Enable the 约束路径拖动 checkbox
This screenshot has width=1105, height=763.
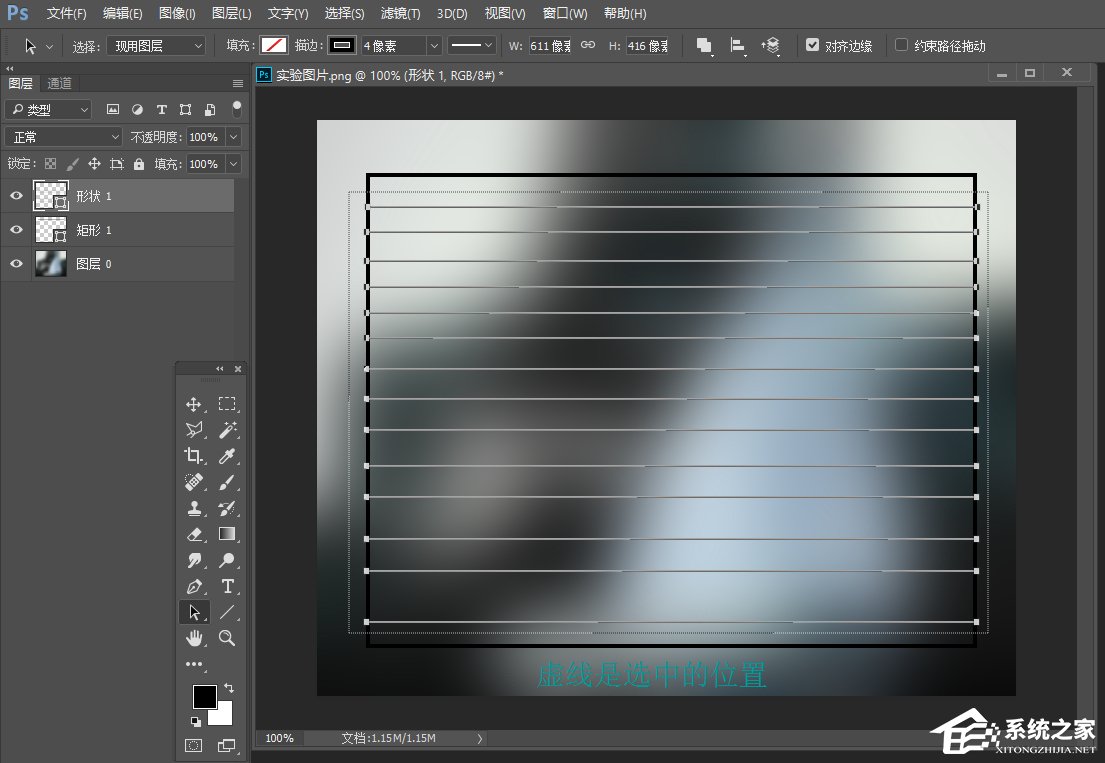point(901,45)
